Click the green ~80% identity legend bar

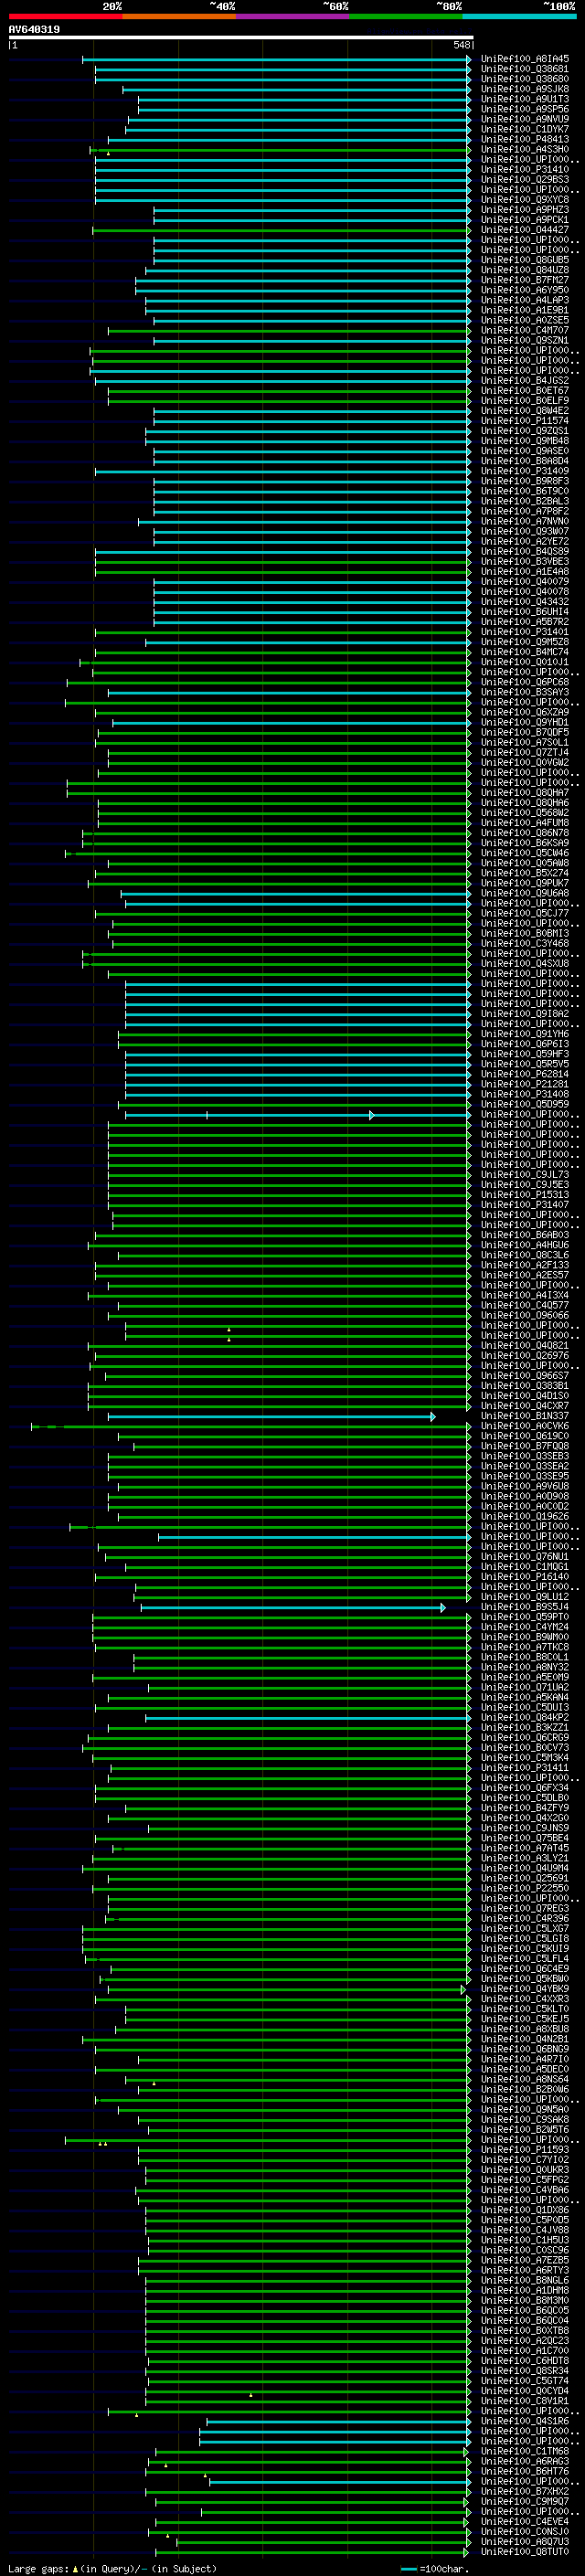pyautogui.click(x=406, y=16)
